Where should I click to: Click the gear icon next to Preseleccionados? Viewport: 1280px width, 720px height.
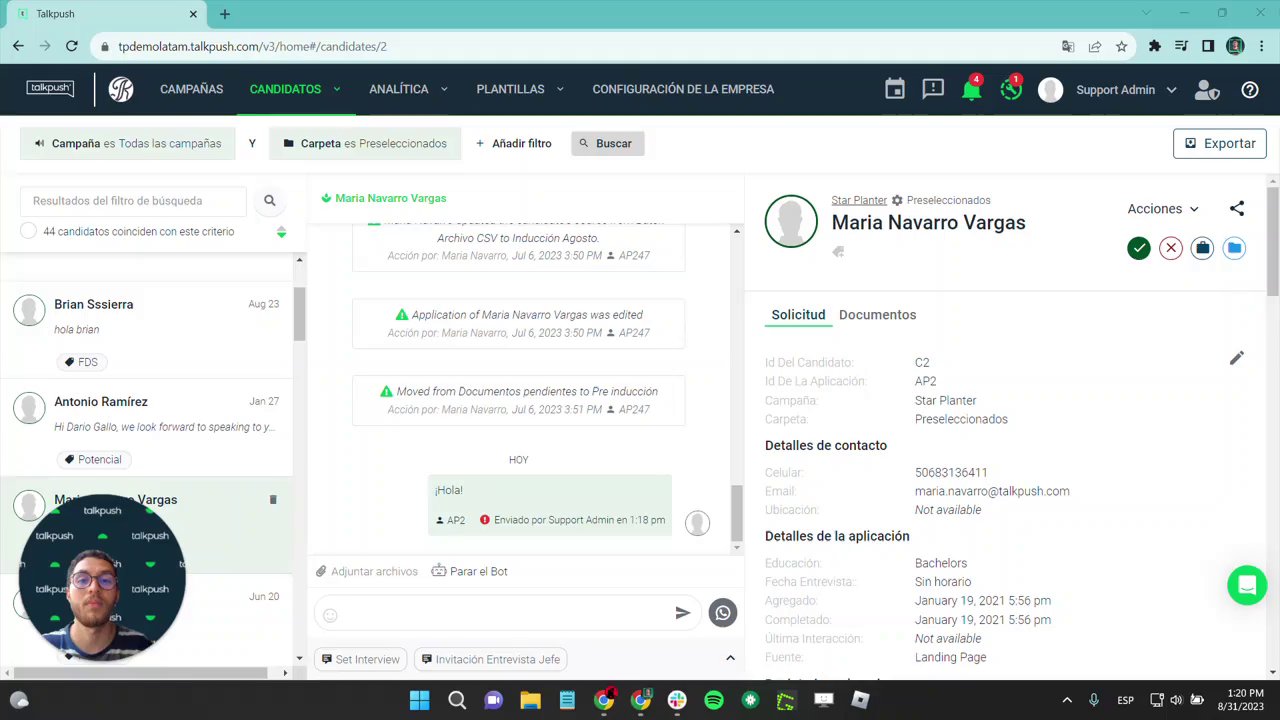click(897, 200)
